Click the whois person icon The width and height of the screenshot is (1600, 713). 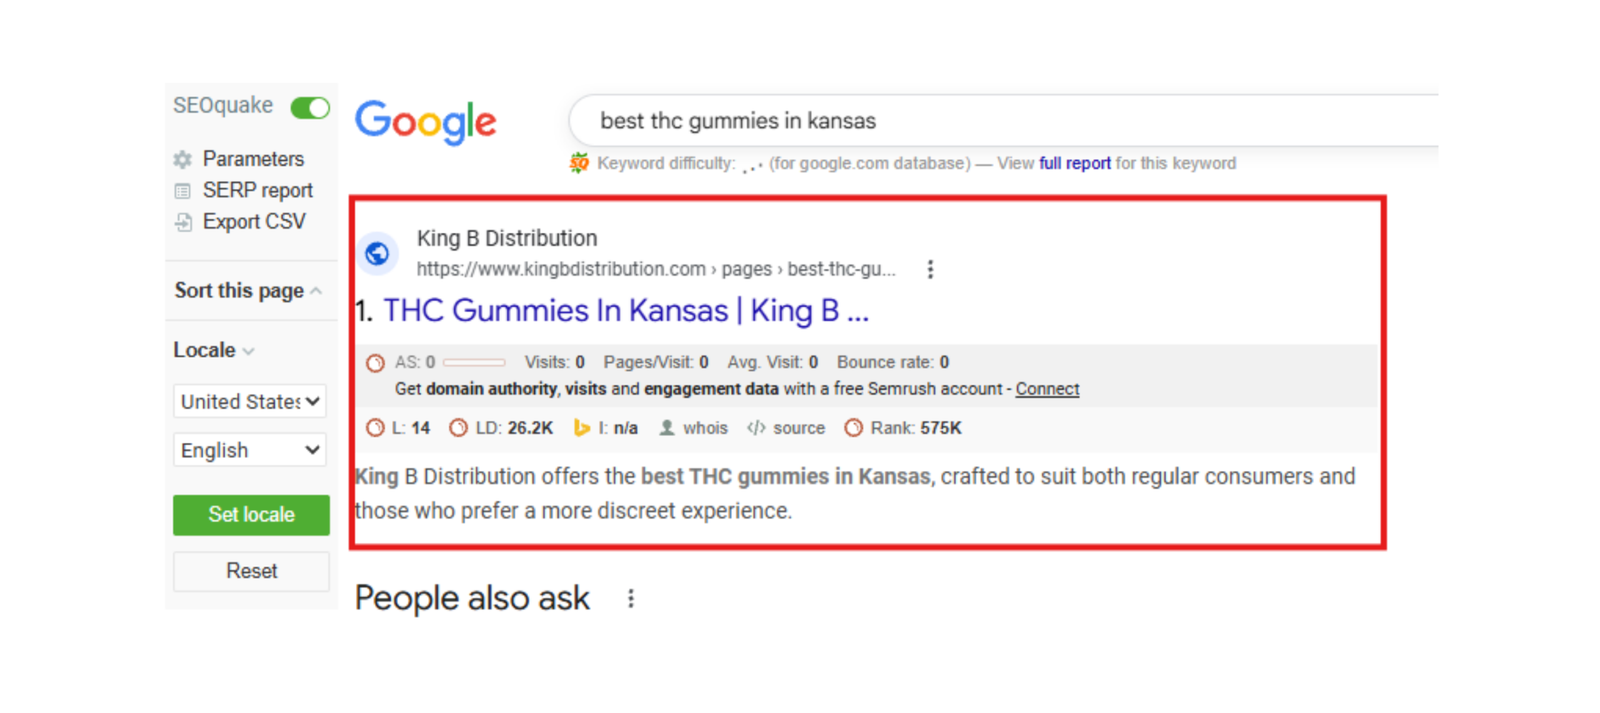coord(667,428)
